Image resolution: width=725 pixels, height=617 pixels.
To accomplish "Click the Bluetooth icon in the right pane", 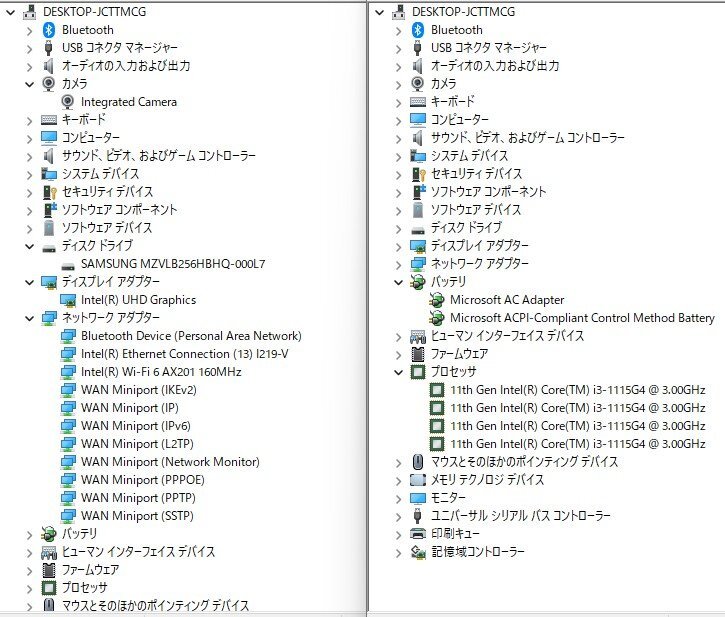I will click(418, 30).
